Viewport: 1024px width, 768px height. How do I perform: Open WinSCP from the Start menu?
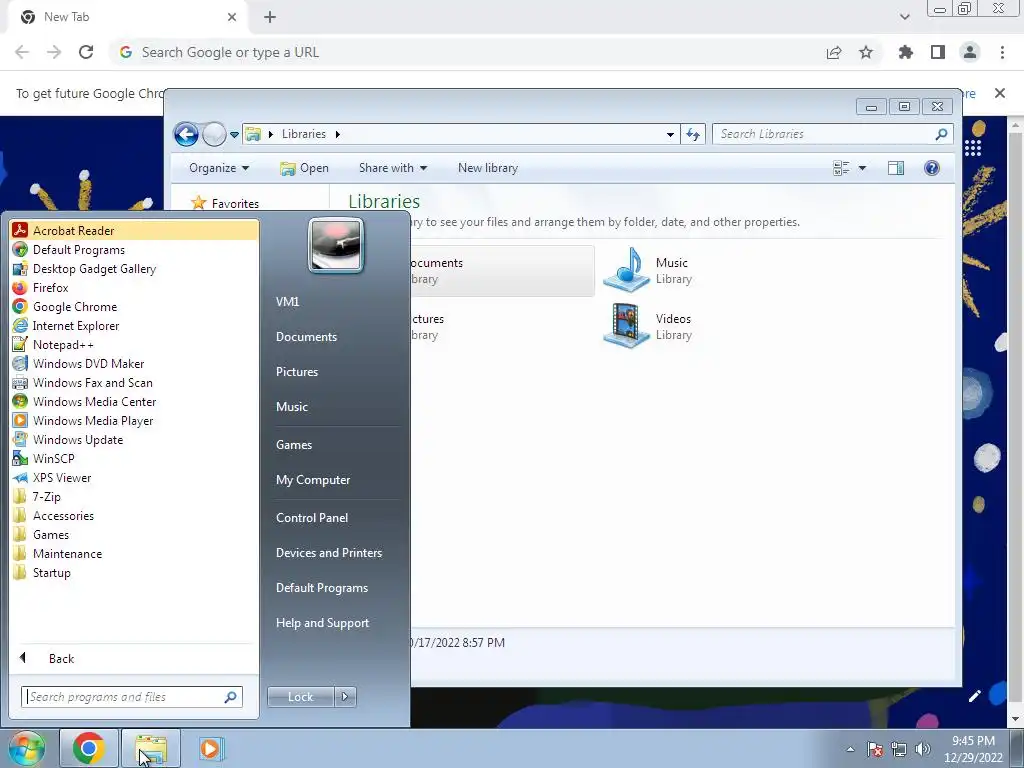[134, 458]
